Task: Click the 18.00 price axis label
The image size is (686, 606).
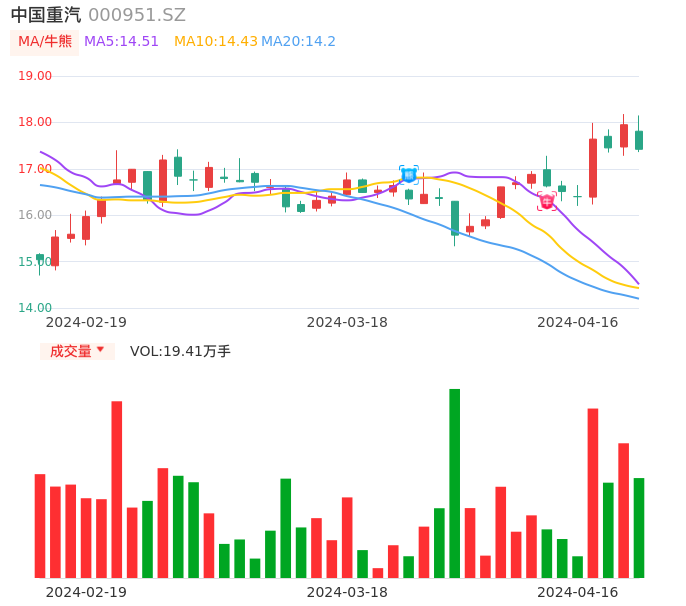Action: click(35, 122)
